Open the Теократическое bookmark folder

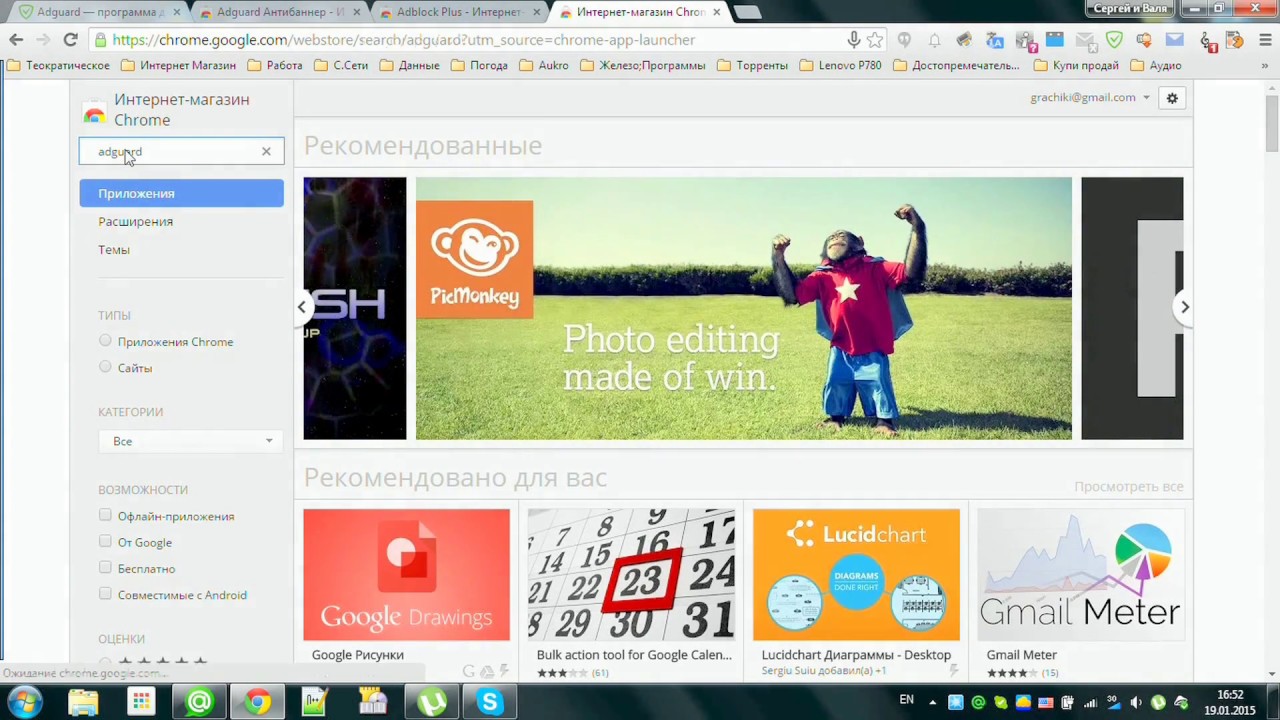click(58, 65)
